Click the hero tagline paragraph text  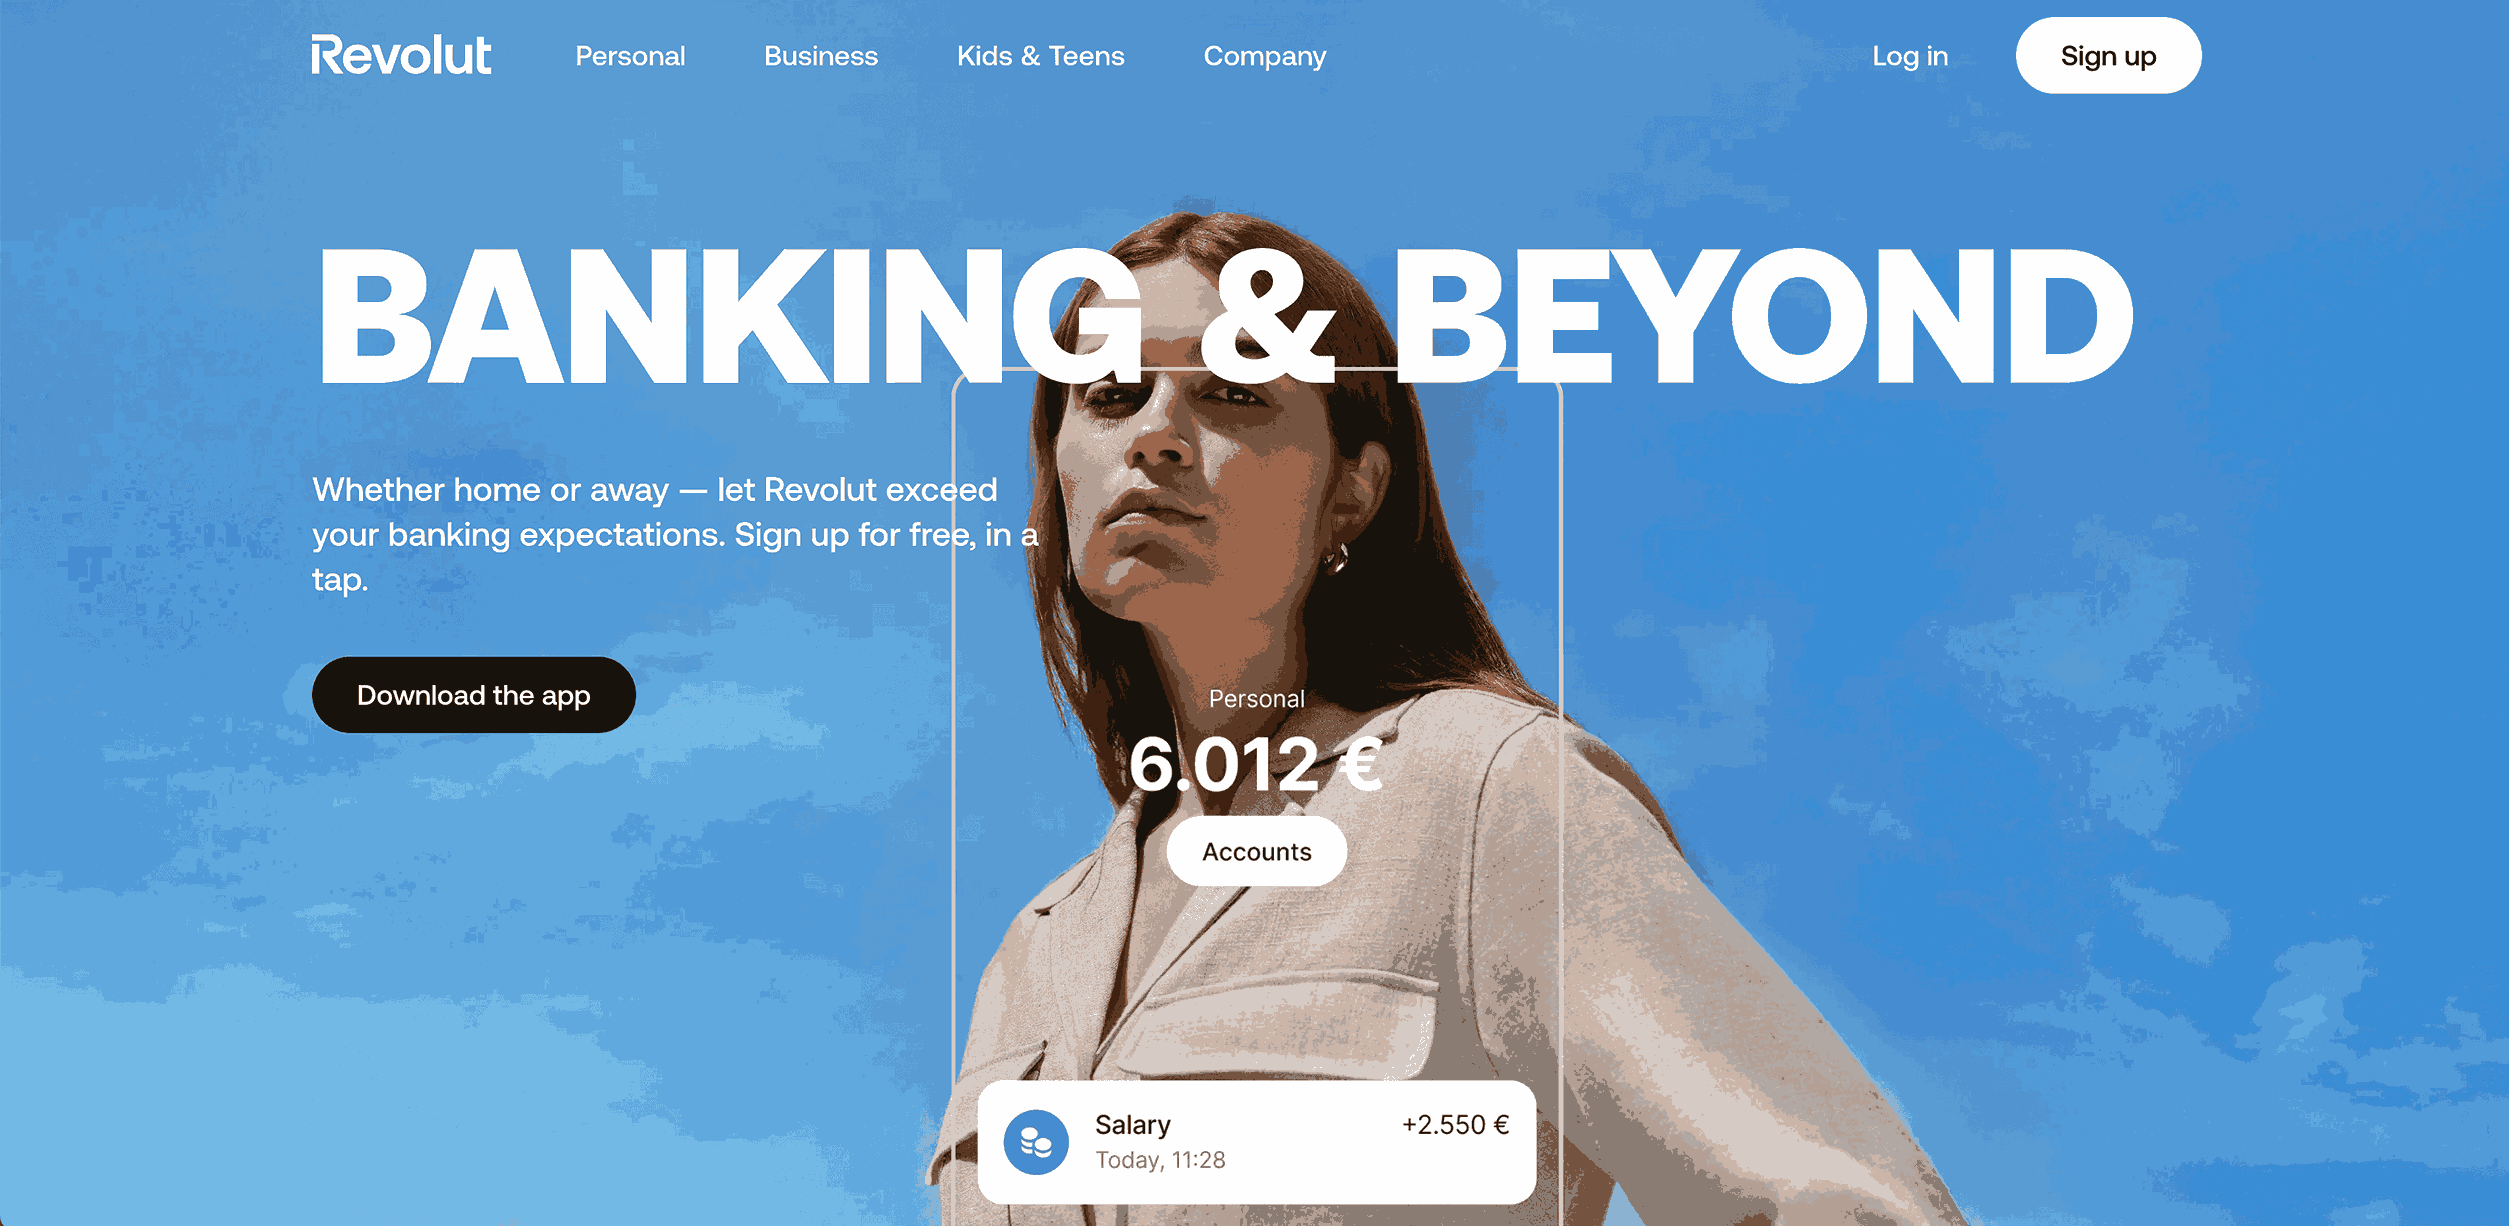pyautogui.click(x=675, y=535)
